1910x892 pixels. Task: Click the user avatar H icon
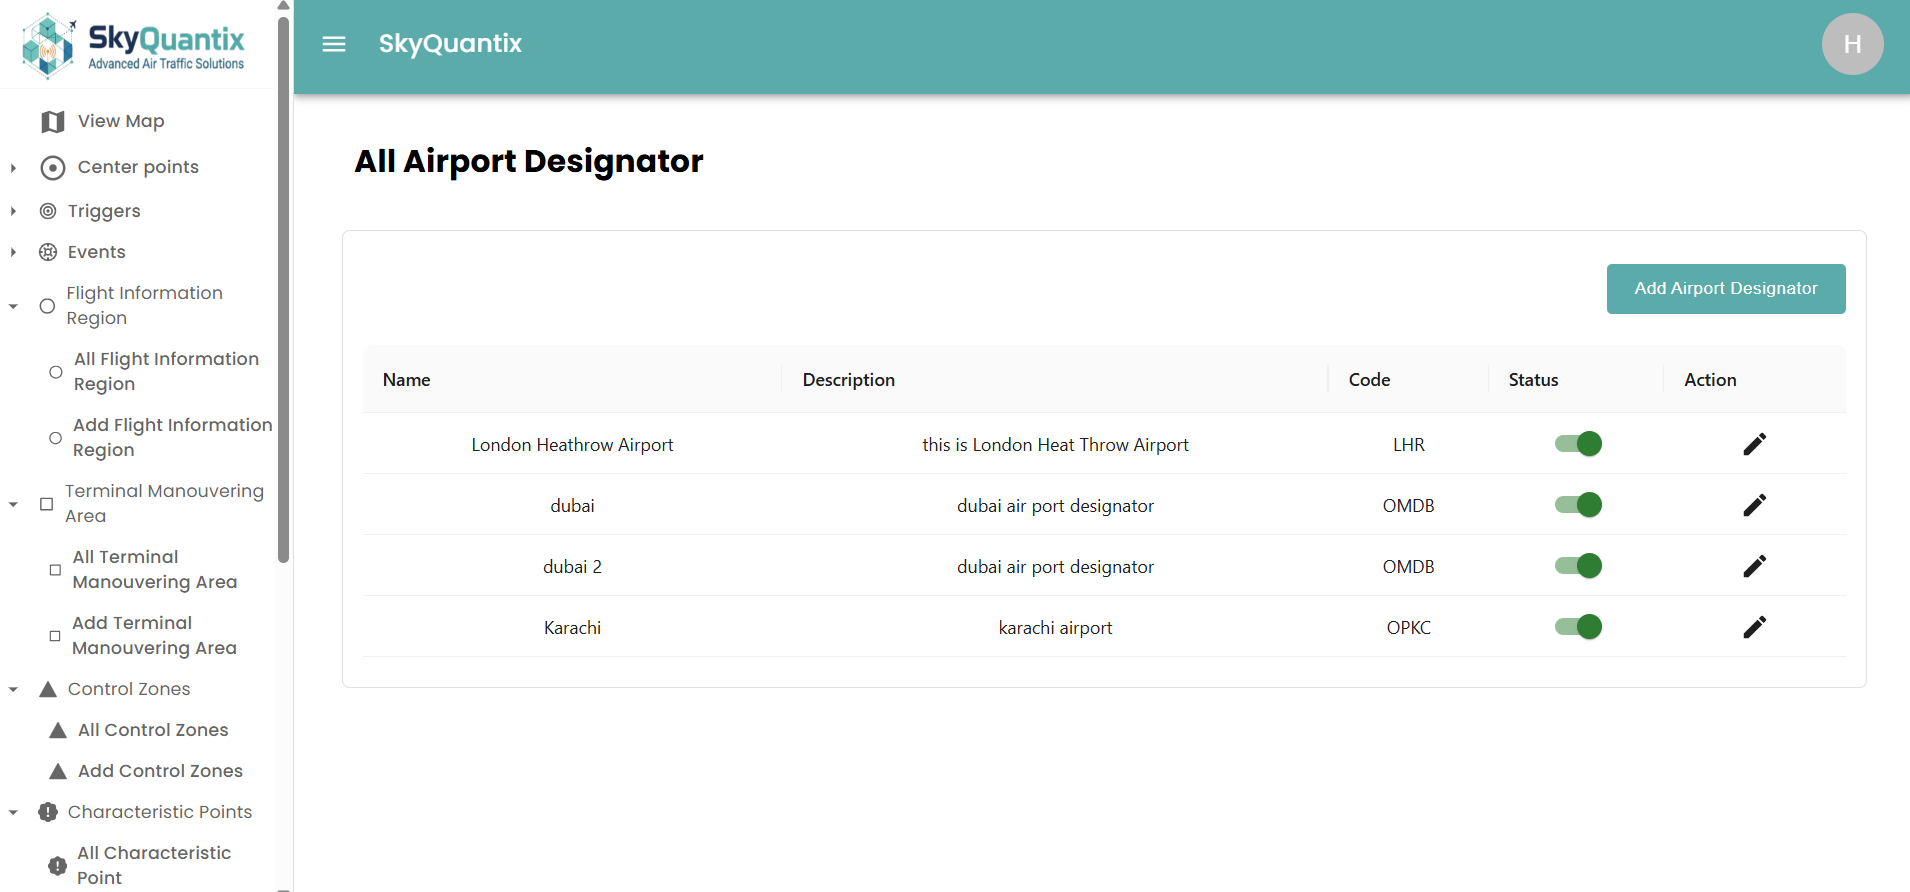tap(1852, 44)
